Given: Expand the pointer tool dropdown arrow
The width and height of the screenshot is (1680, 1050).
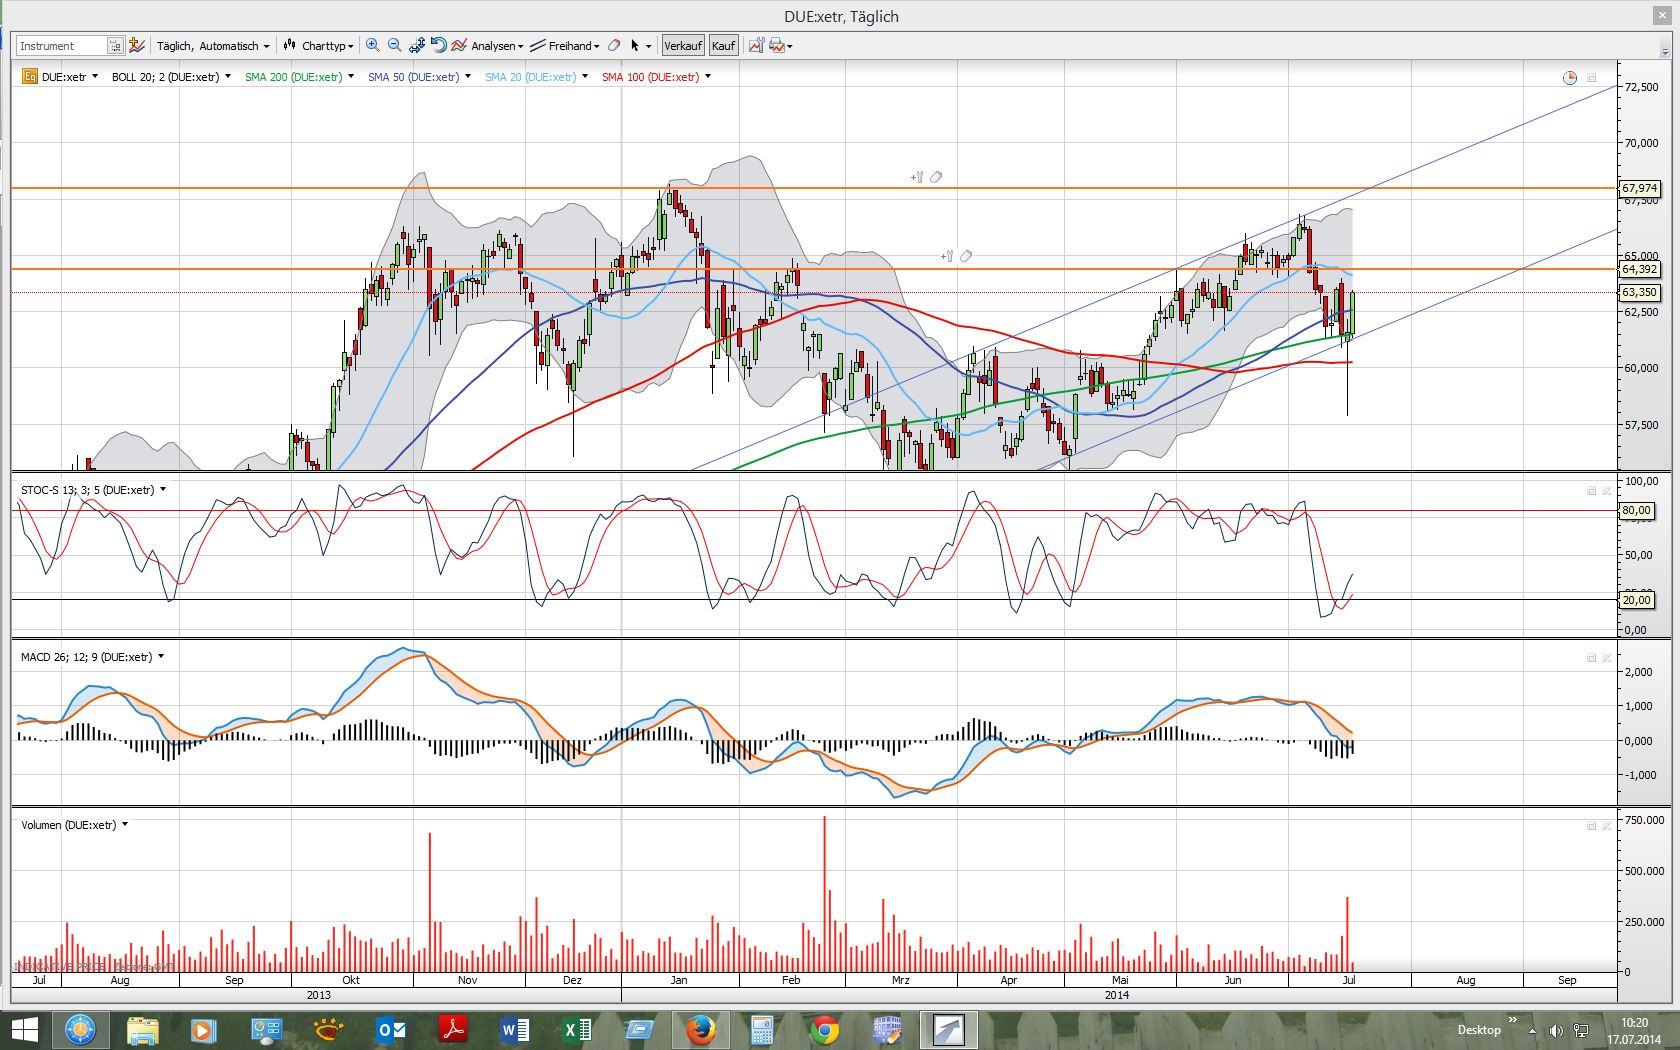Looking at the screenshot, I should pos(648,47).
